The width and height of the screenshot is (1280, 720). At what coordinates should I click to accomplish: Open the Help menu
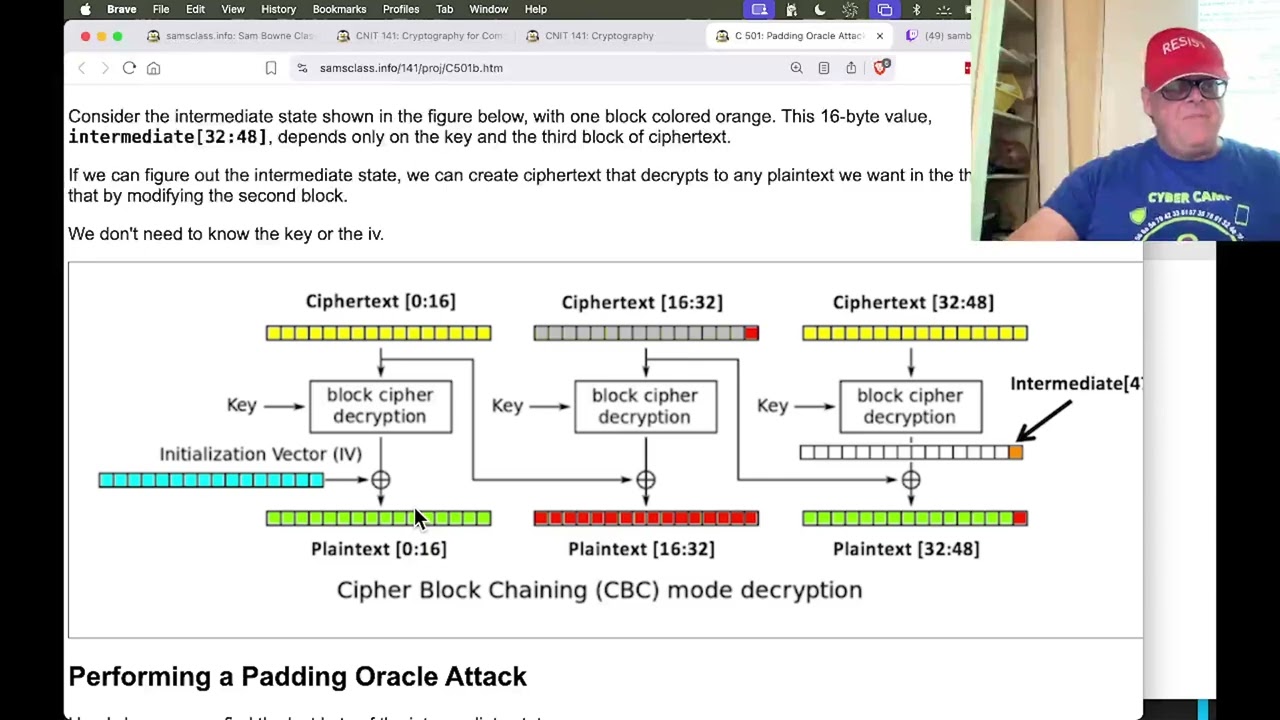536,10
